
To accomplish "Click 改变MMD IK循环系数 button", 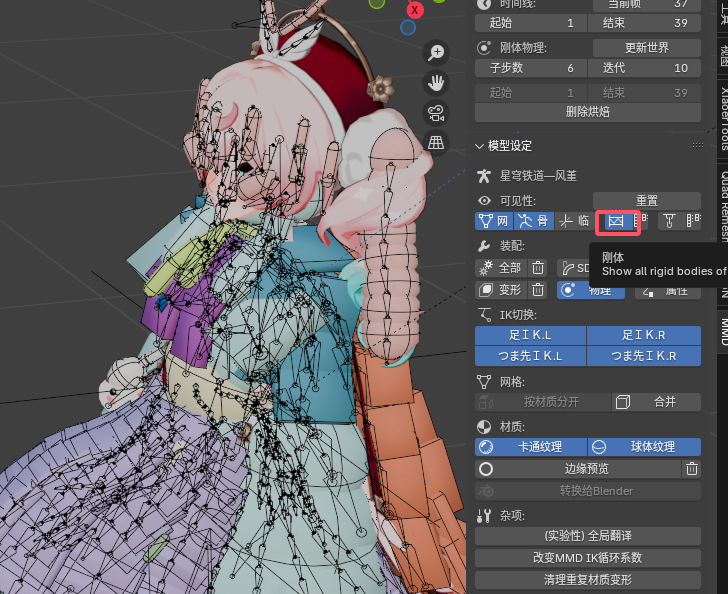I will (588, 558).
